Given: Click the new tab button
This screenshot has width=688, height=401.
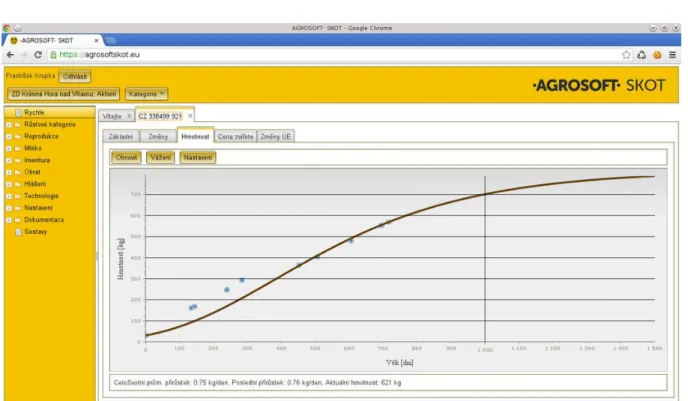Looking at the screenshot, I should point(111,40).
